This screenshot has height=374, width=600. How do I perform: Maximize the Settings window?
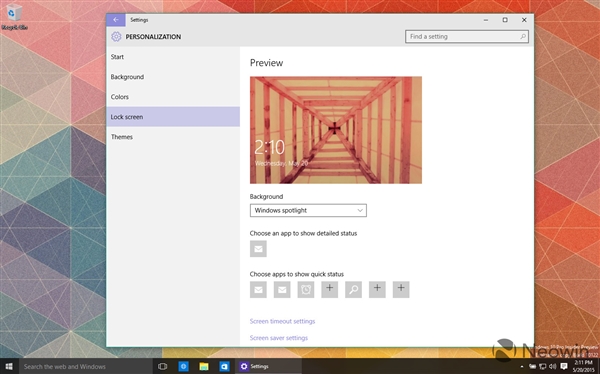point(505,20)
